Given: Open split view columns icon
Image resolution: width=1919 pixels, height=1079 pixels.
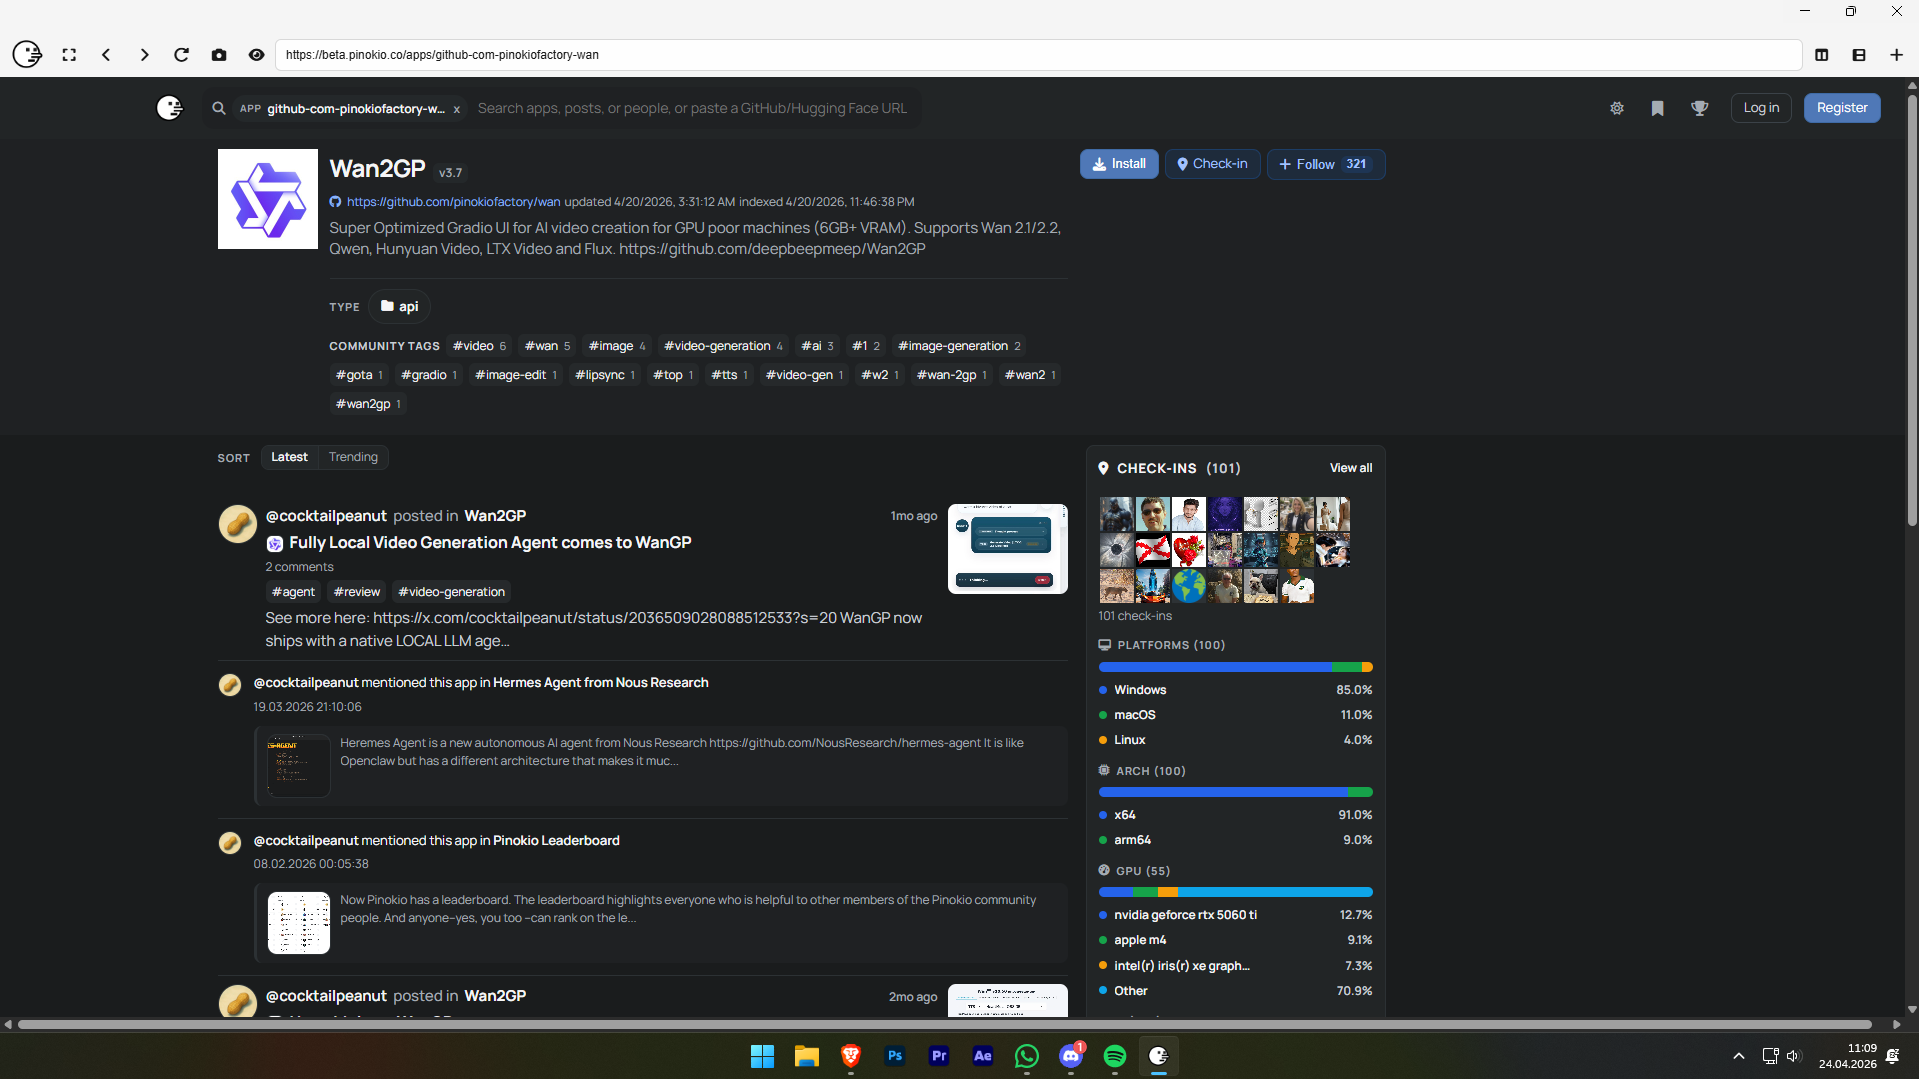Looking at the screenshot, I should pos(1822,55).
